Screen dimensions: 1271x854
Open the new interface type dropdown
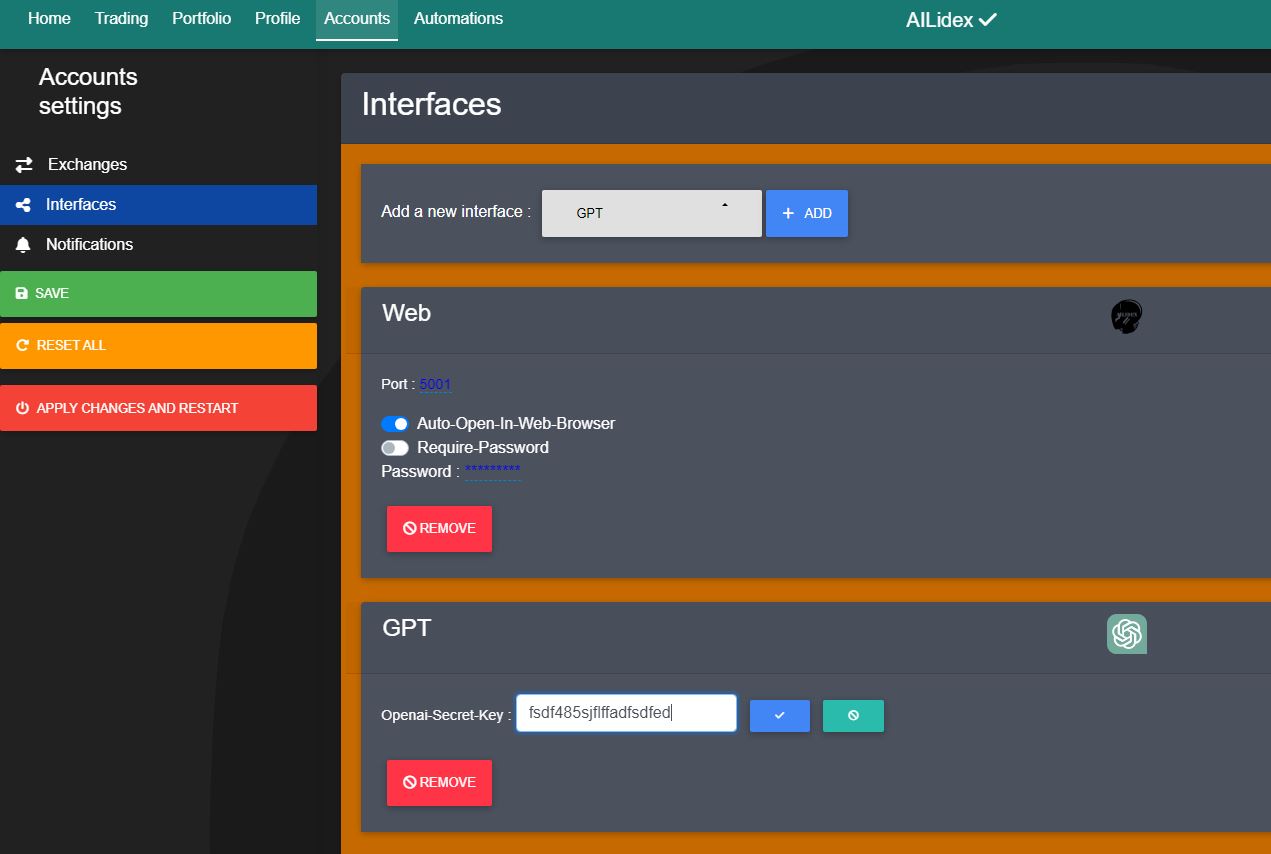650,212
